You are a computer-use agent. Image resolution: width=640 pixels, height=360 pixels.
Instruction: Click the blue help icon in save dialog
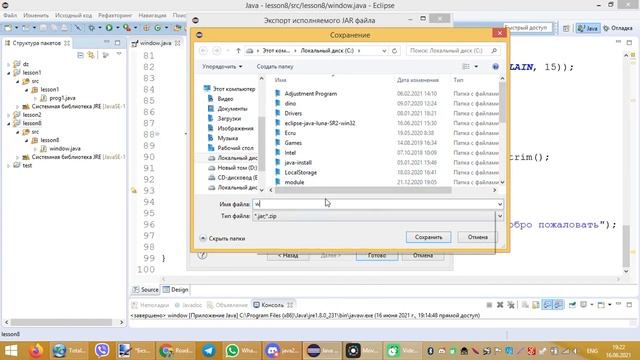pos(495,67)
